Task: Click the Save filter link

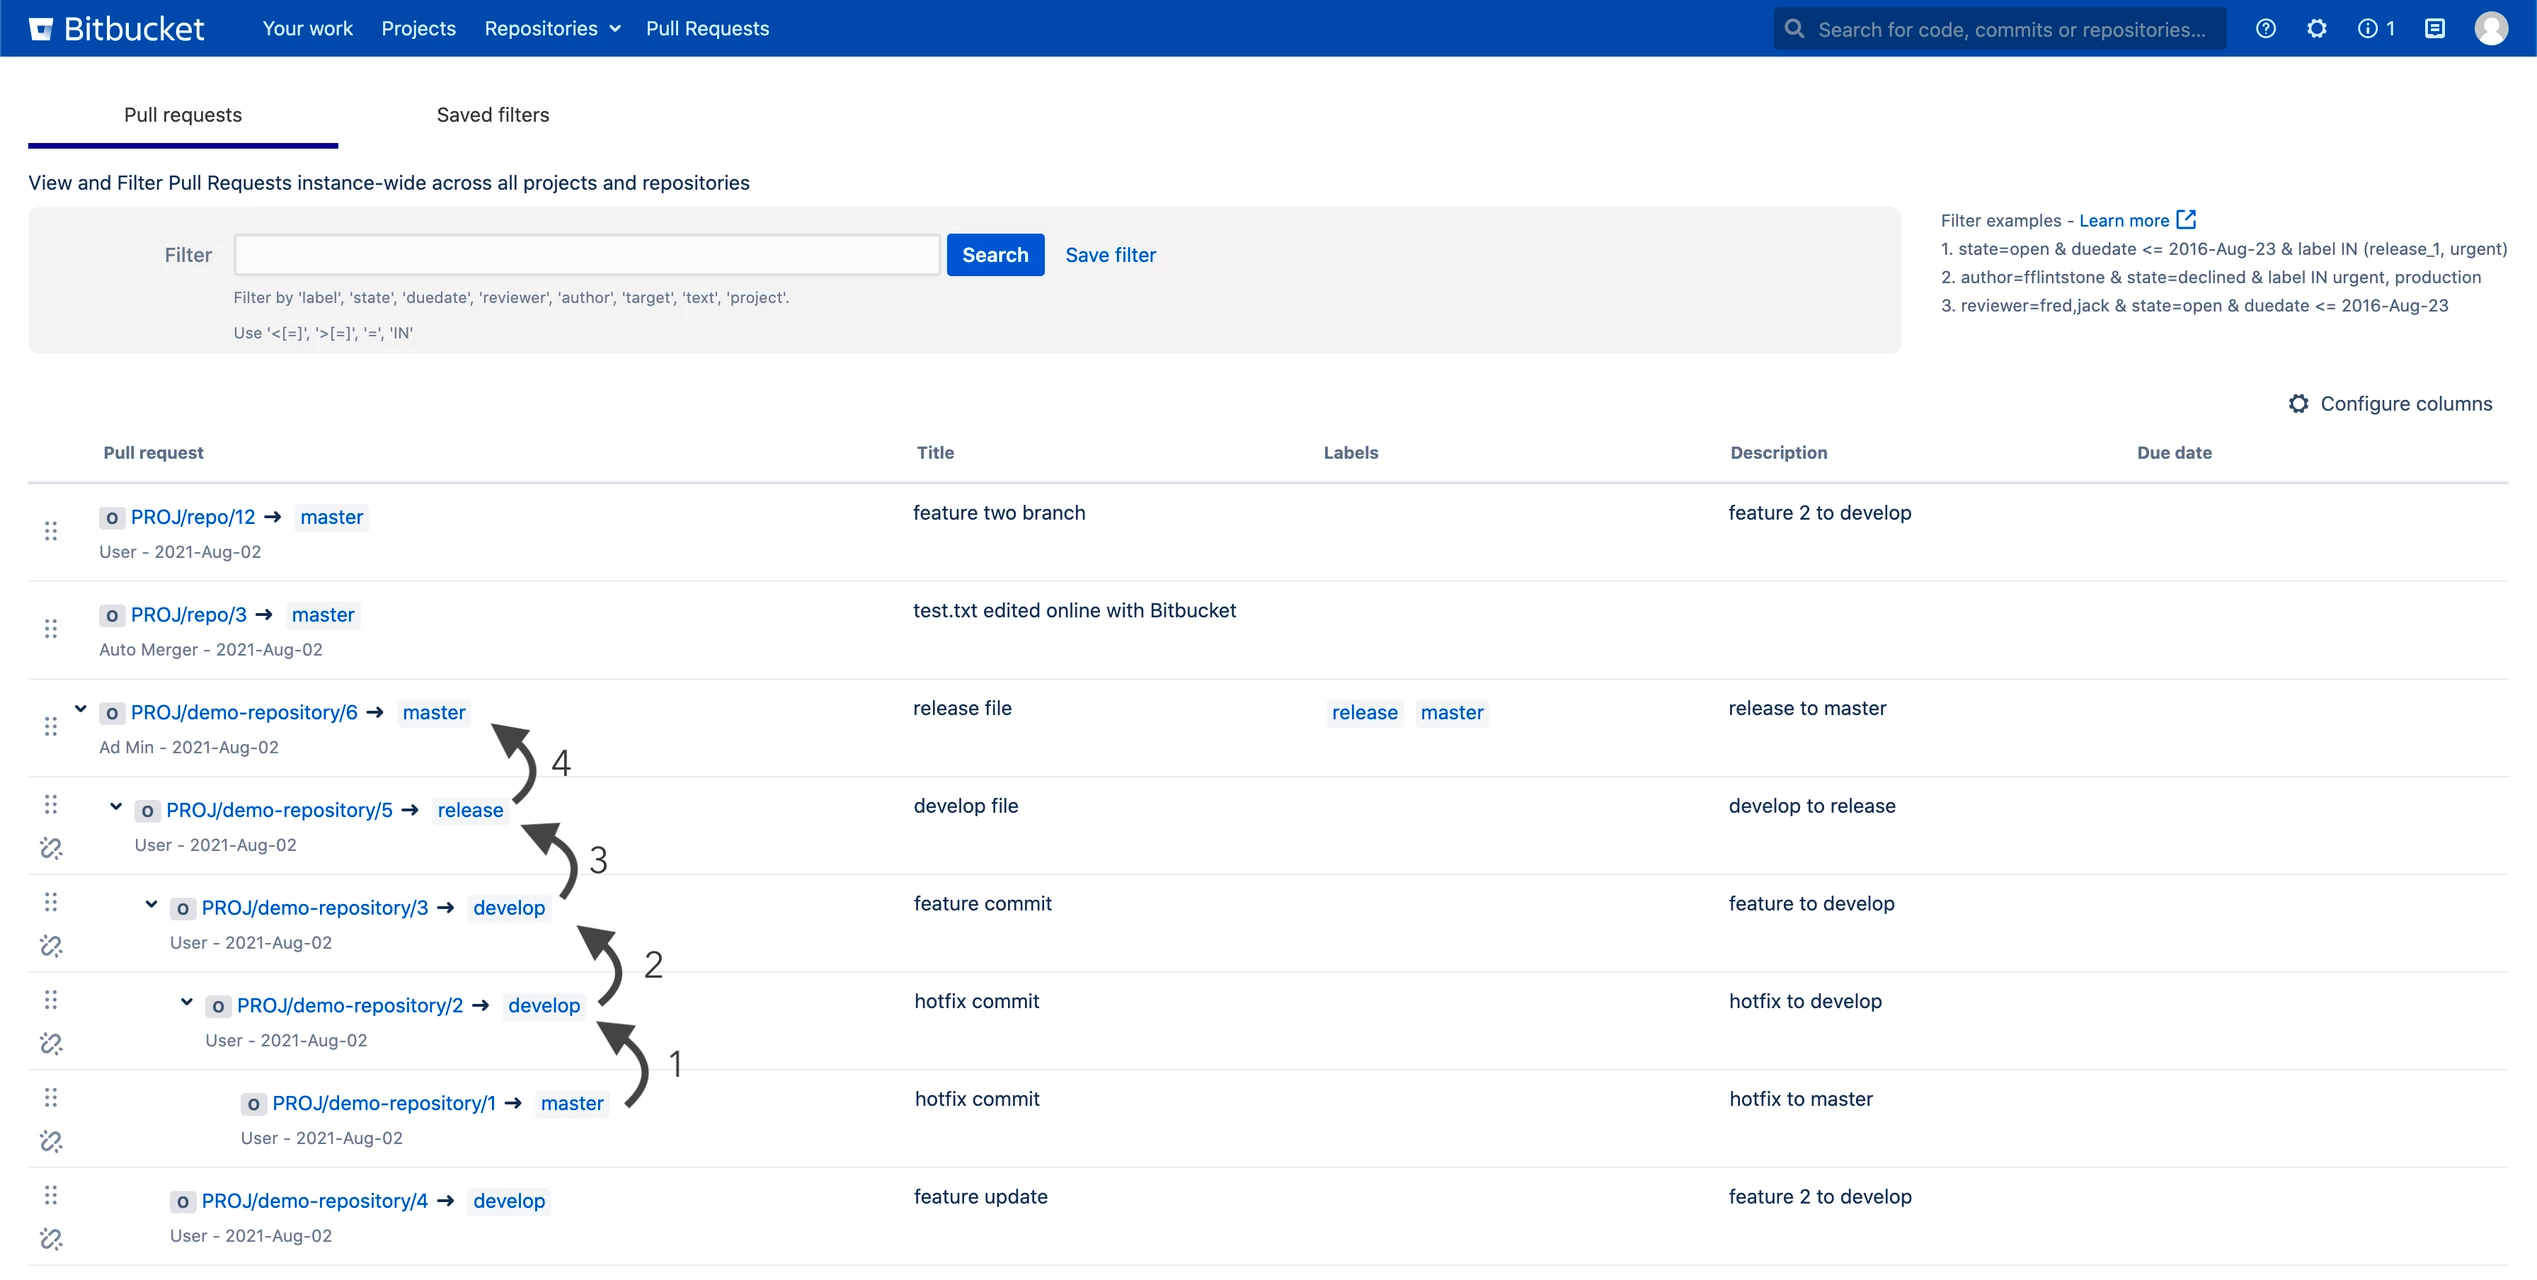Action: click(x=1110, y=254)
